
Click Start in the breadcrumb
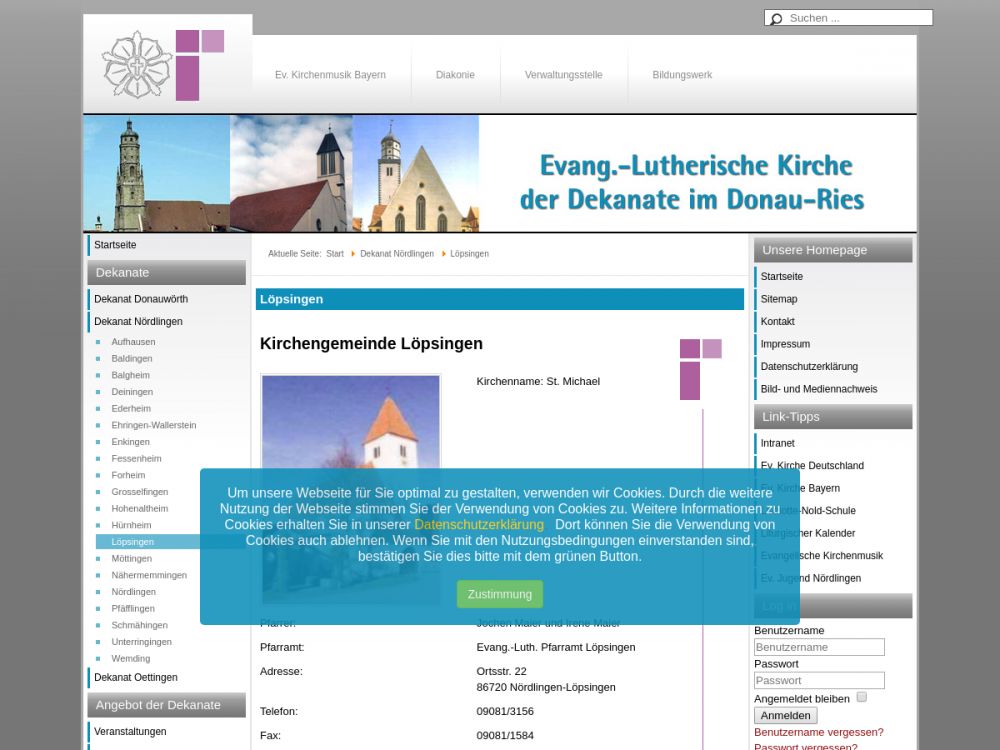pyautogui.click(x=334, y=254)
